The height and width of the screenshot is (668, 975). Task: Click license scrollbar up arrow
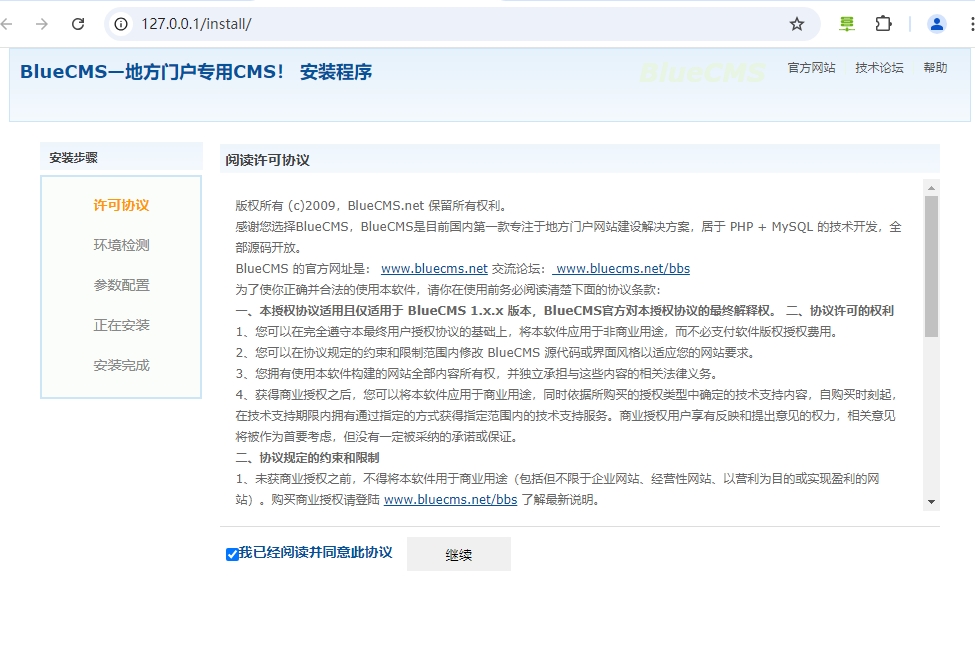(x=931, y=187)
